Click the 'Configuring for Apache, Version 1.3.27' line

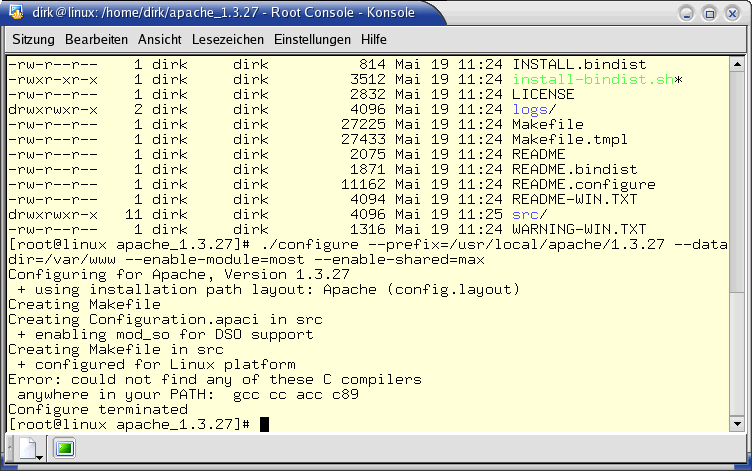coord(179,275)
